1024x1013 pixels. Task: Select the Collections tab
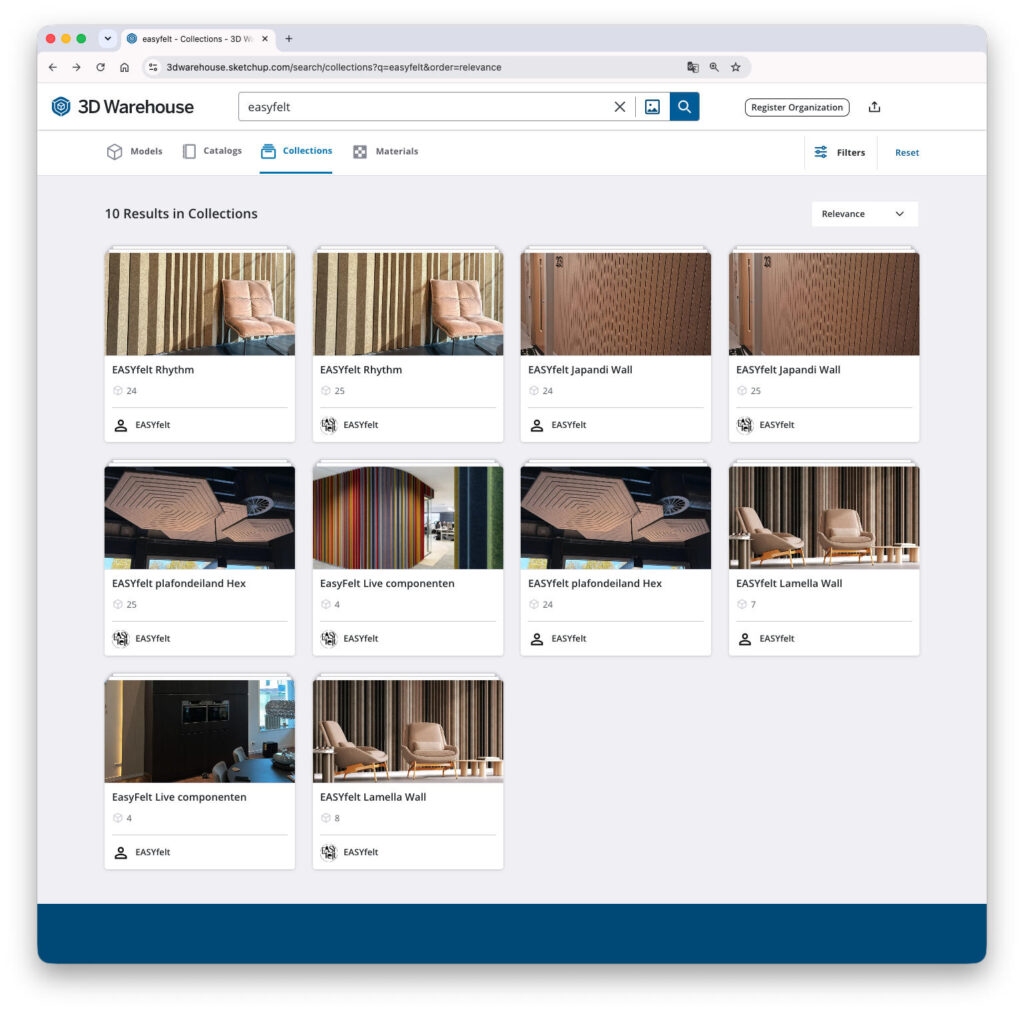pos(296,152)
